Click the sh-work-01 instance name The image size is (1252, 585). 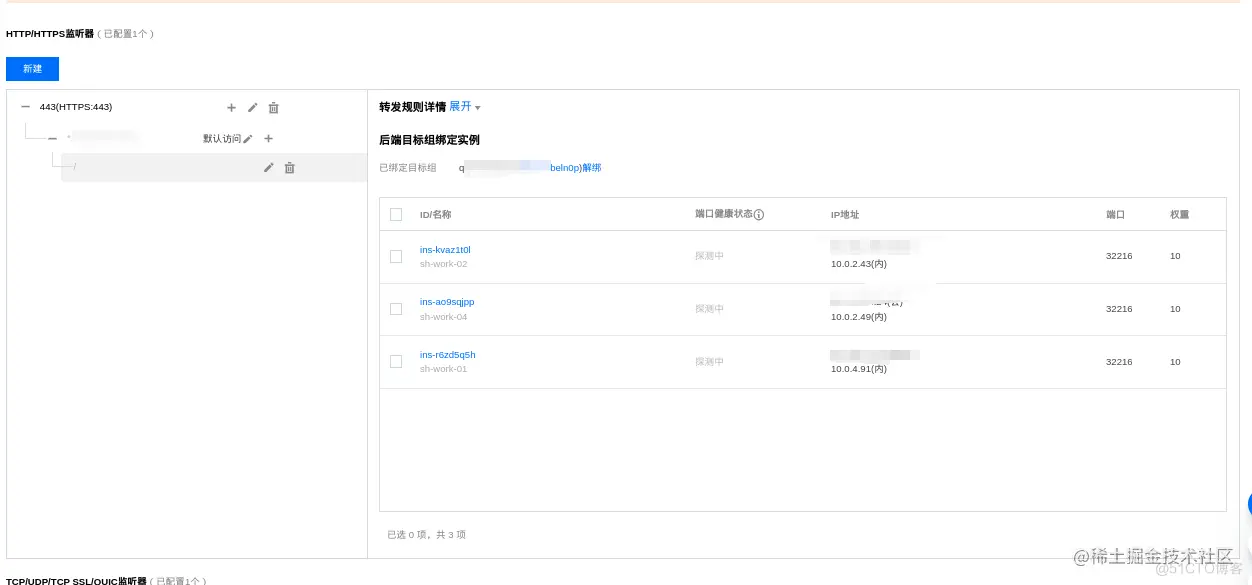coord(443,369)
